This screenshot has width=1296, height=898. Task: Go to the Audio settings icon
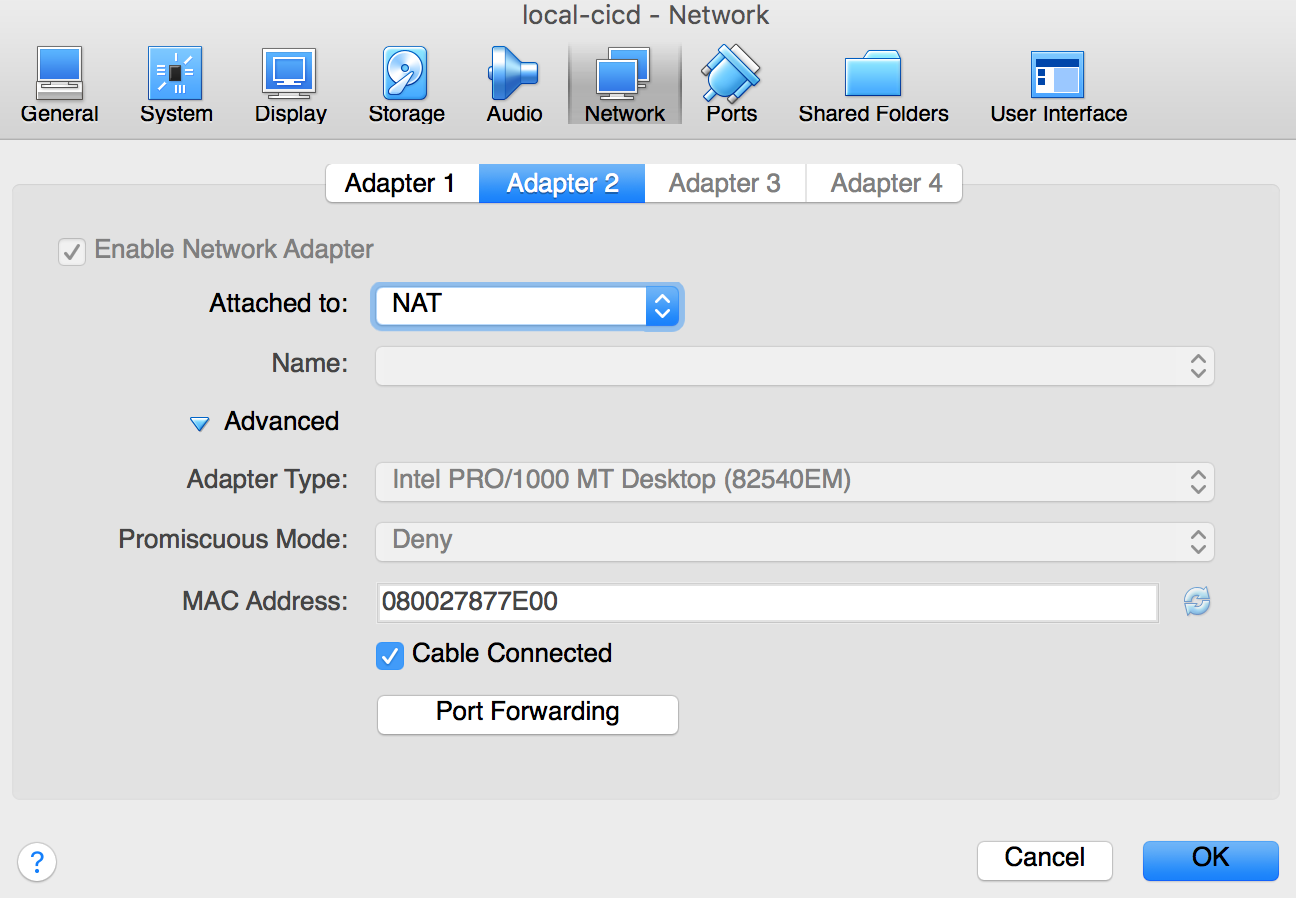(x=514, y=85)
